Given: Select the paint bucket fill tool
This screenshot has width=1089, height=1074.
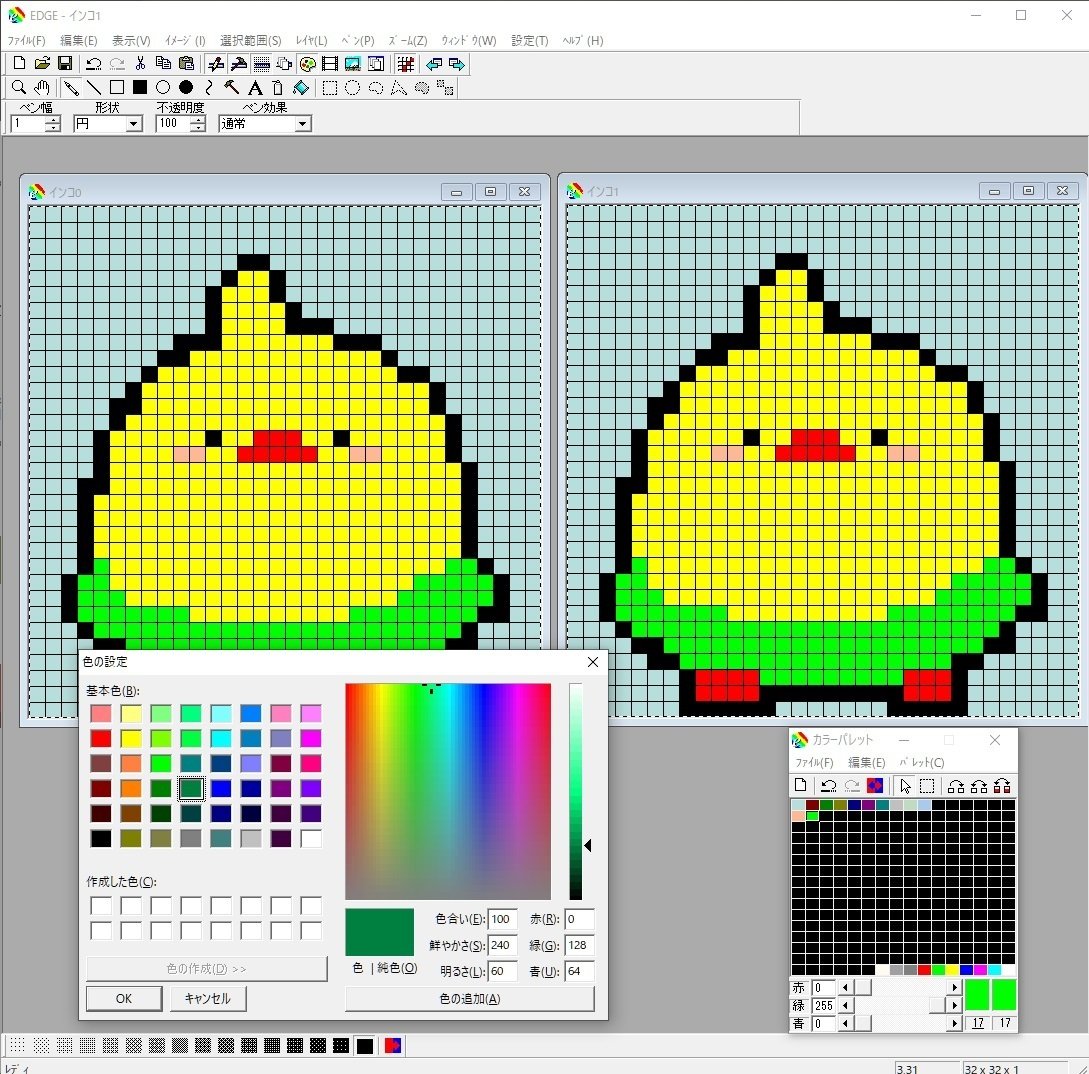Looking at the screenshot, I should [x=301, y=88].
